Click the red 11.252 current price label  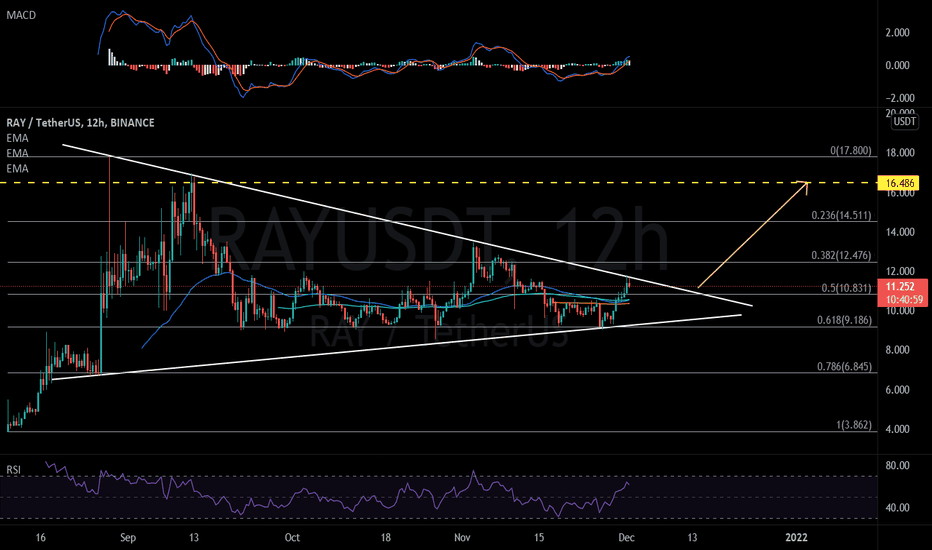902,287
